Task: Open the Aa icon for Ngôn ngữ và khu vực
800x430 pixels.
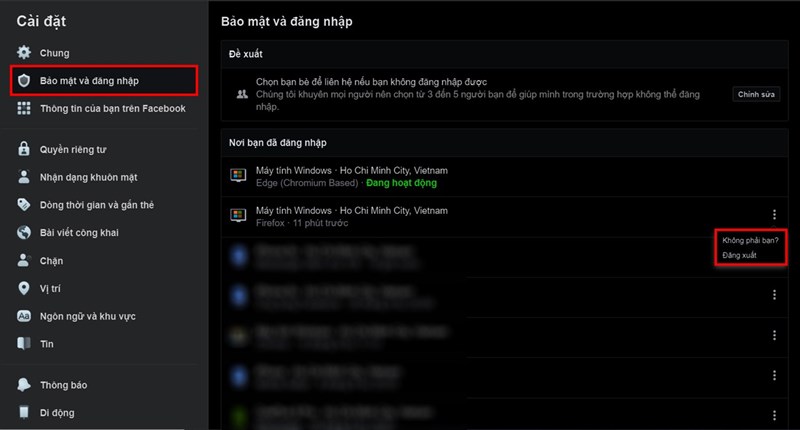Action: pyautogui.click(x=23, y=316)
